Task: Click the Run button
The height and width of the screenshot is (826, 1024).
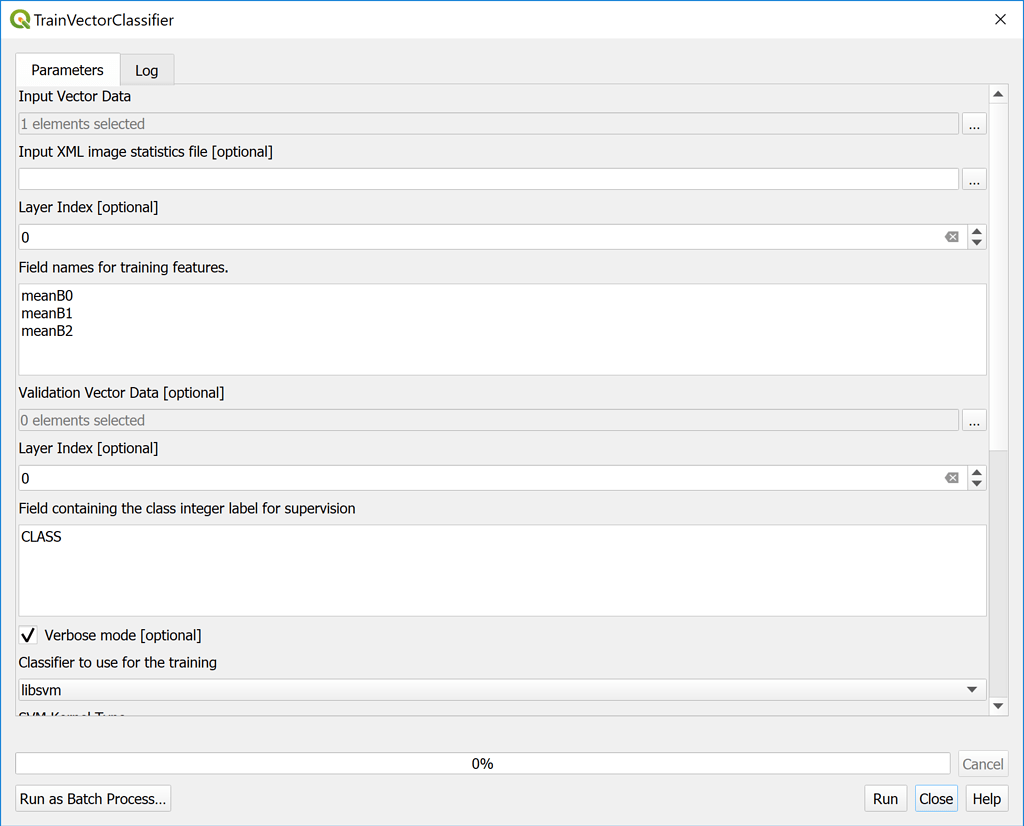Action: click(885, 798)
